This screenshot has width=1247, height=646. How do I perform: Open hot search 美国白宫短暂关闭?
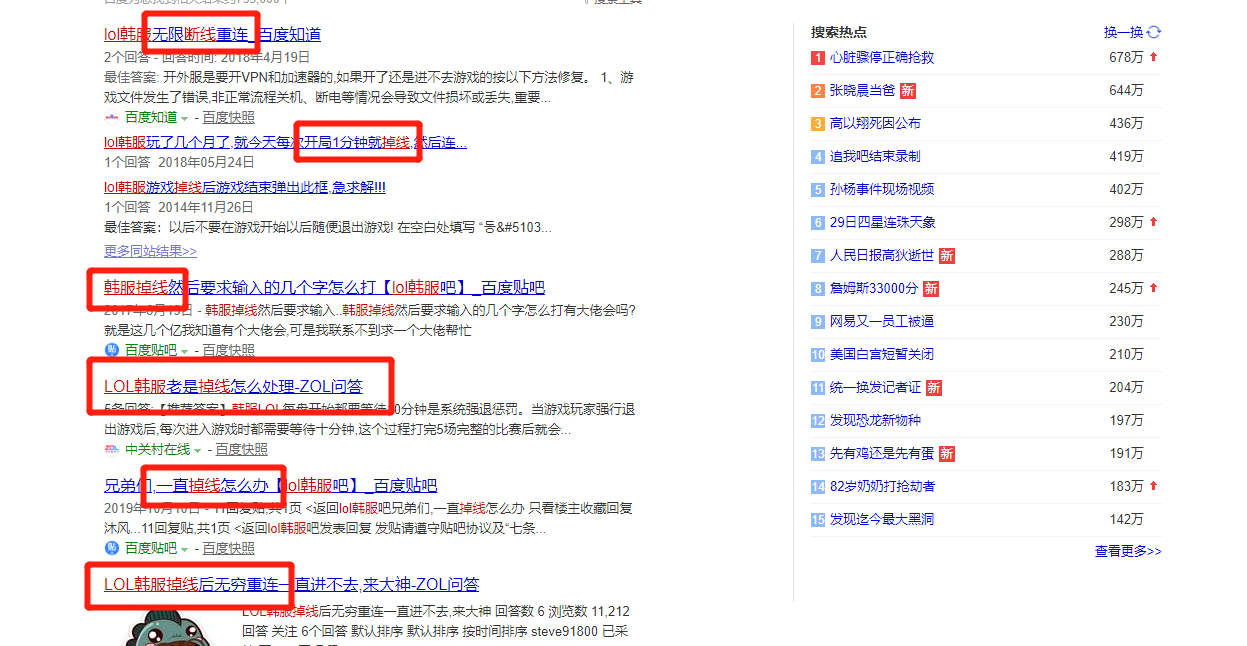[x=882, y=355]
